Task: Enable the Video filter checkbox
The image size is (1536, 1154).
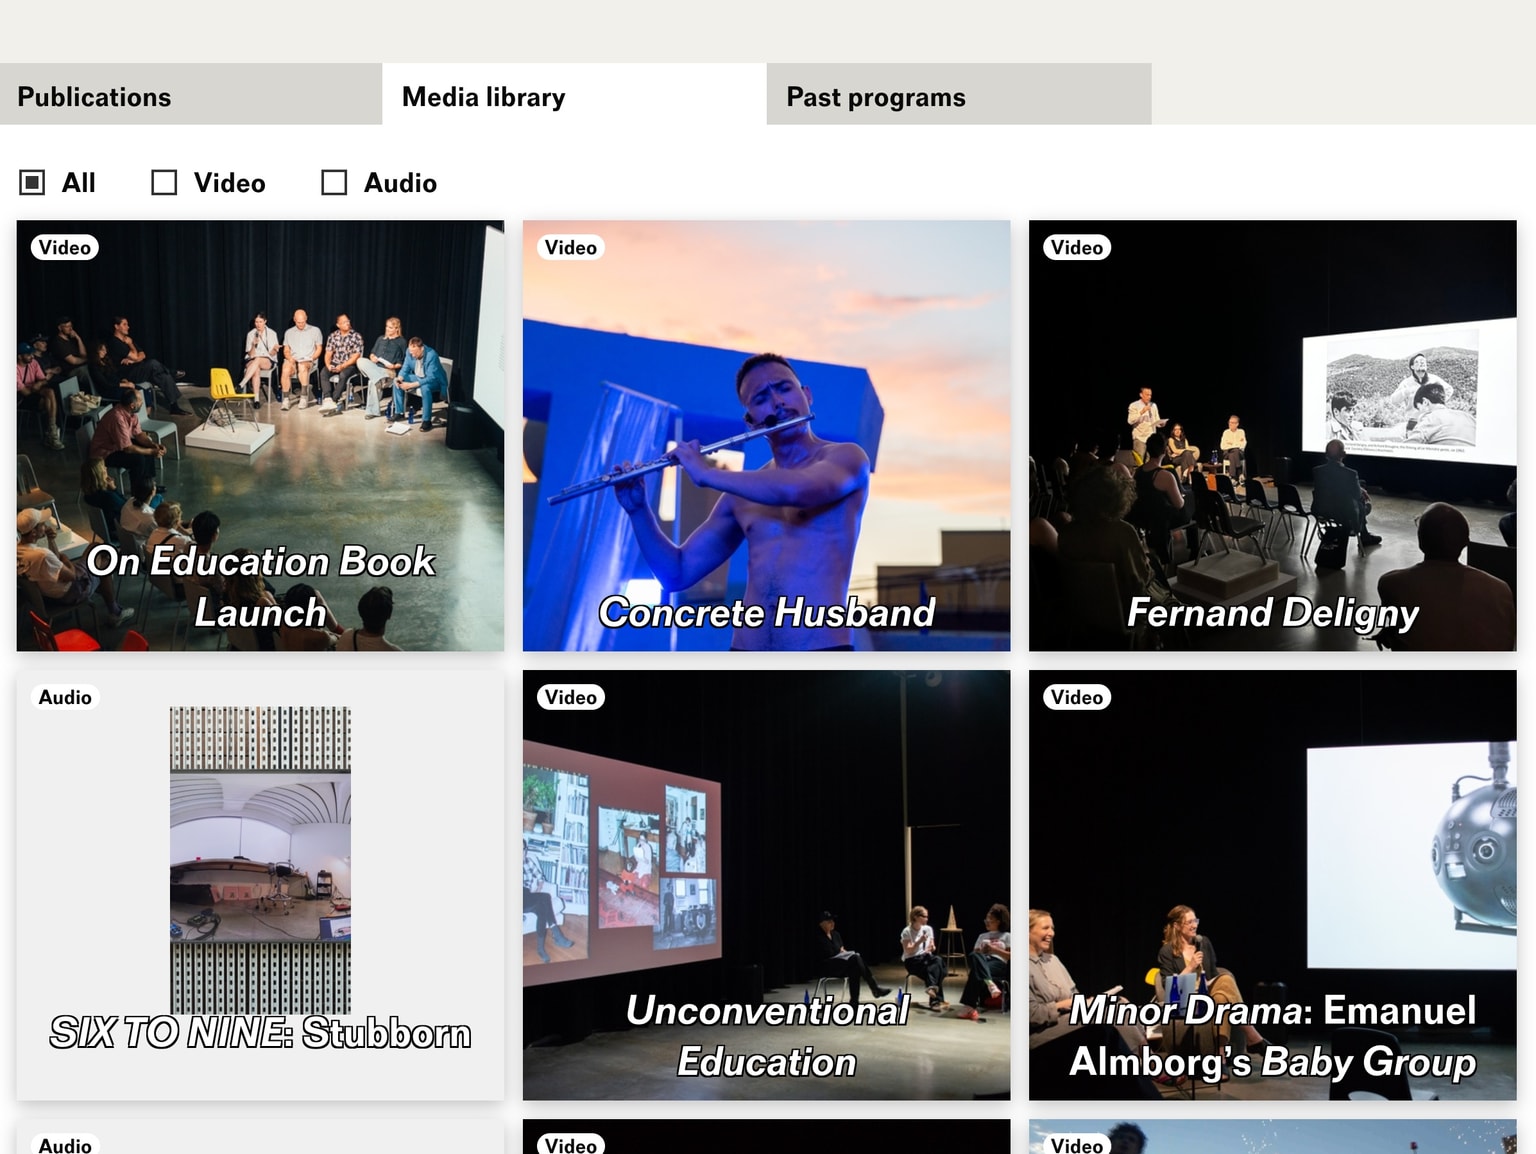Action: (x=164, y=183)
